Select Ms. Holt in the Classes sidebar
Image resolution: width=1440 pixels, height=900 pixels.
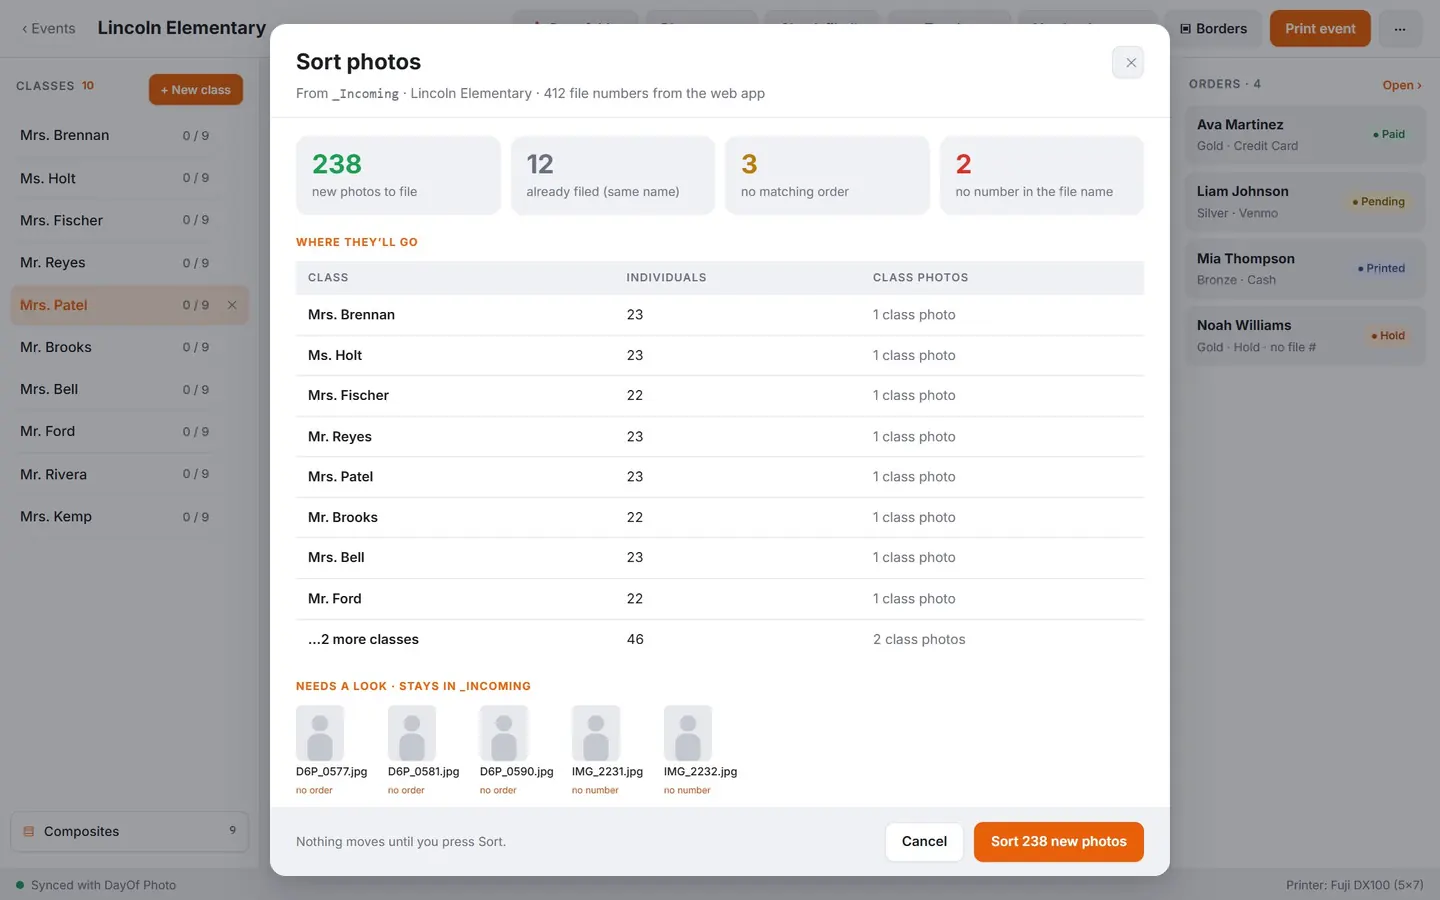(129, 178)
